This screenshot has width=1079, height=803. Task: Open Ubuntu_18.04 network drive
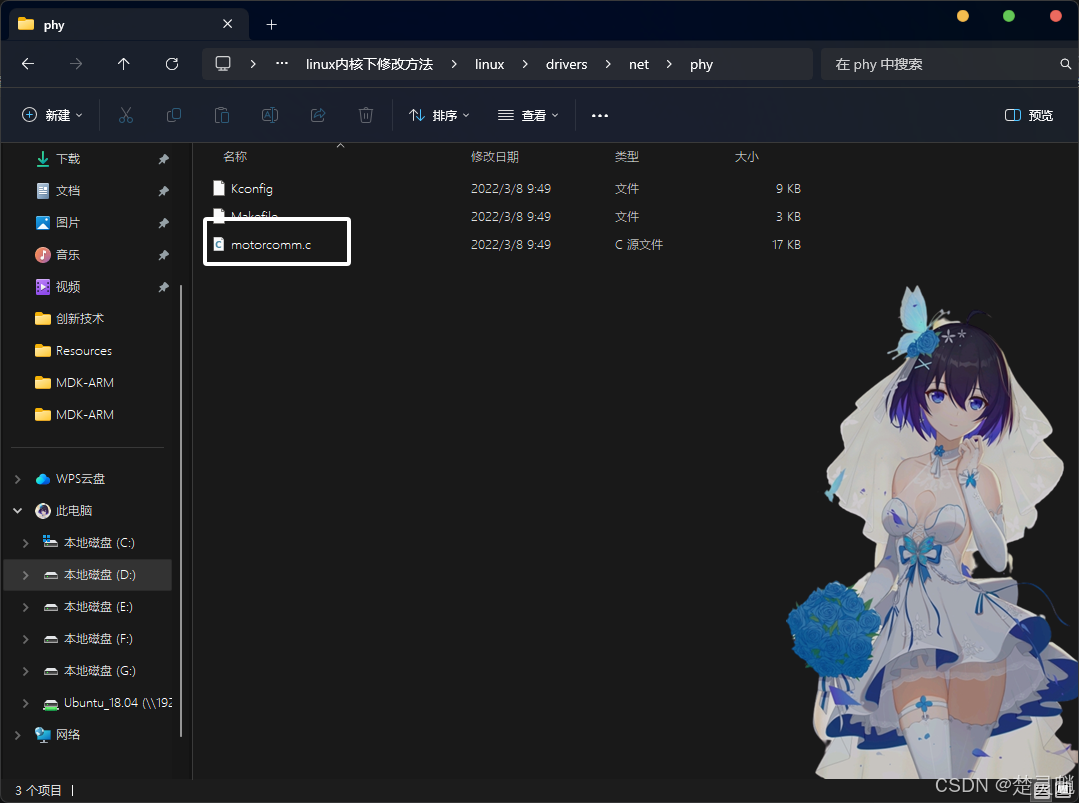point(118,703)
